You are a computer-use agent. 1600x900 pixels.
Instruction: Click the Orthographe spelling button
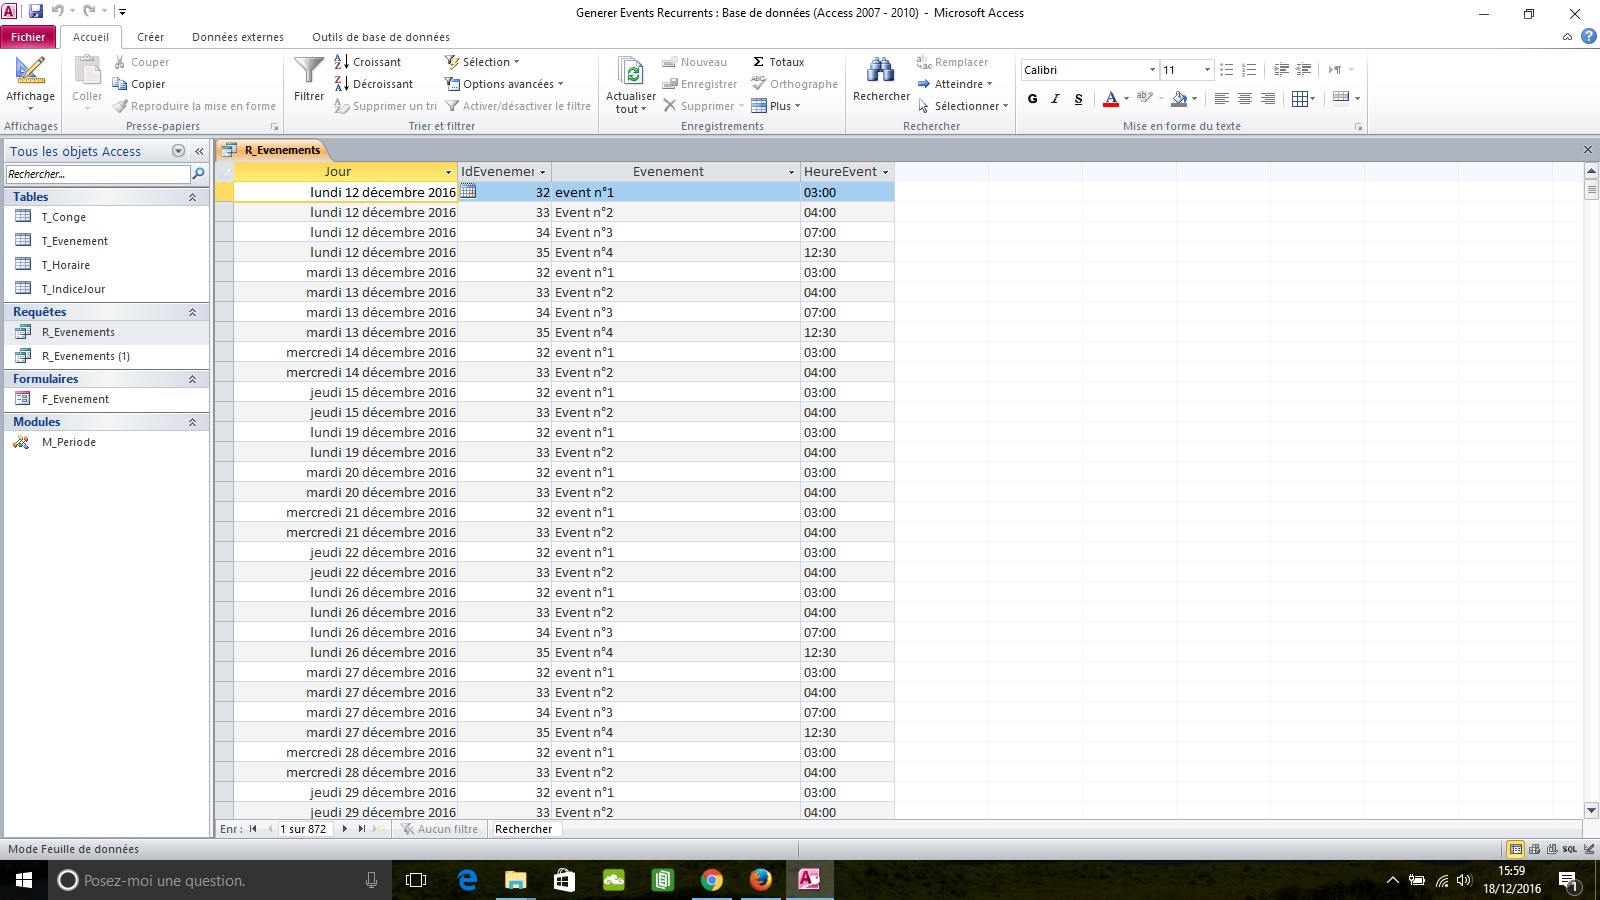[x=794, y=84]
